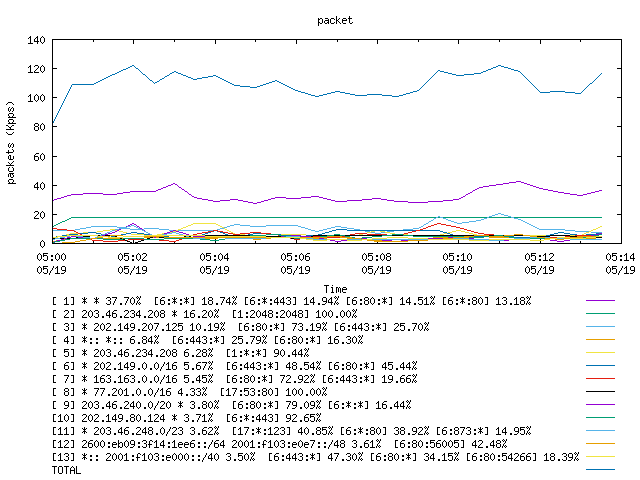Click "[17:*:123] 40.85%" in row 11
This screenshot has height=480, width=640.
pos(282,431)
